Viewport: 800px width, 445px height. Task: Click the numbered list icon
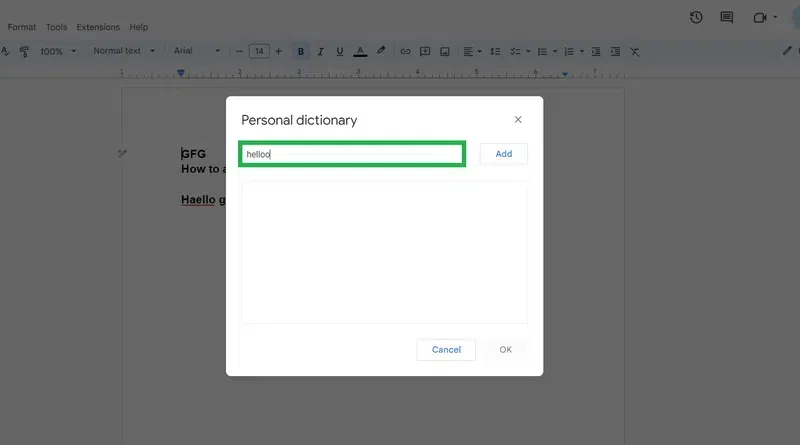click(569, 51)
